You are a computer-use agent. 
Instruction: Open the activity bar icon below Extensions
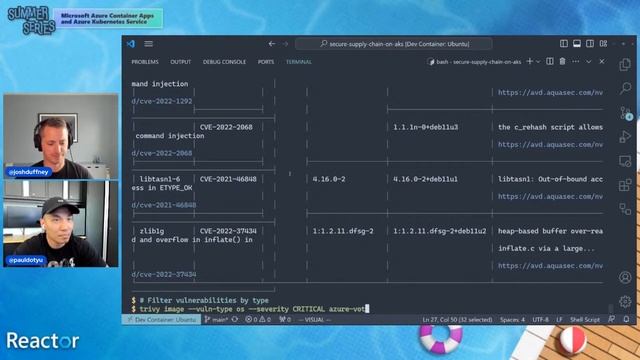coord(625,209)
